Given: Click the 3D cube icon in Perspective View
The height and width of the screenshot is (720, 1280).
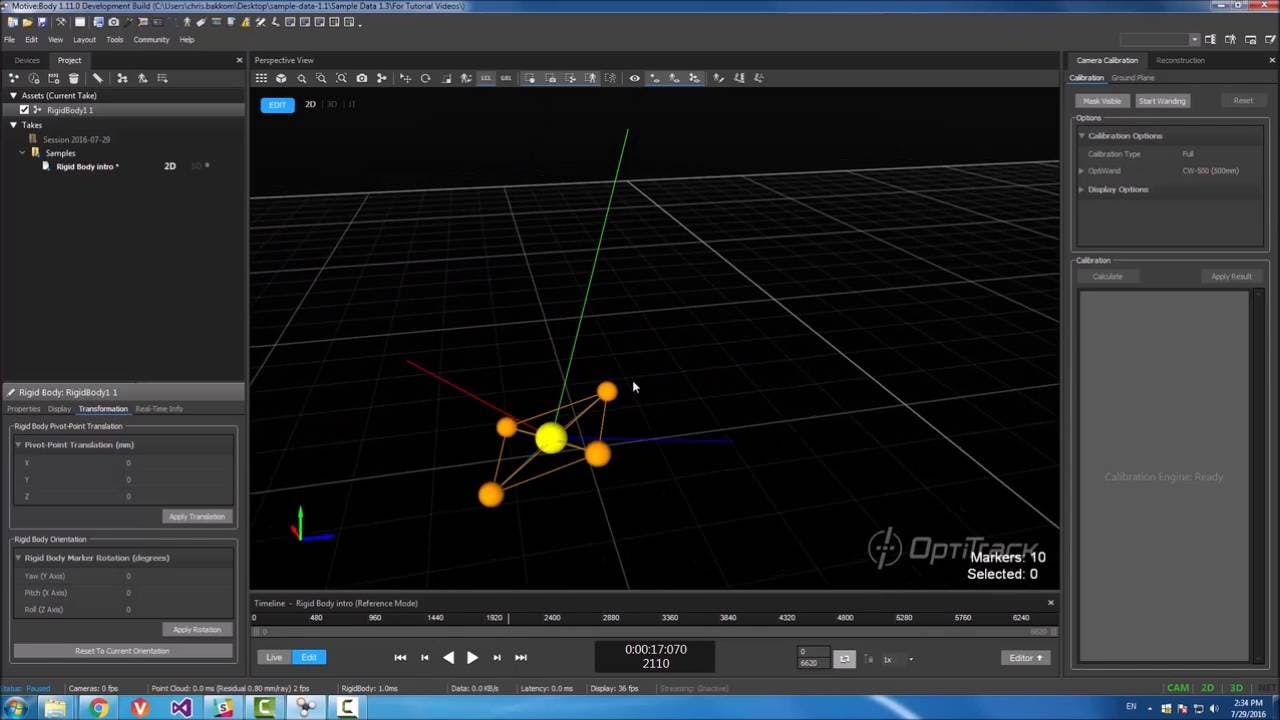Looking at the screenshot, I should pos(281,78).
